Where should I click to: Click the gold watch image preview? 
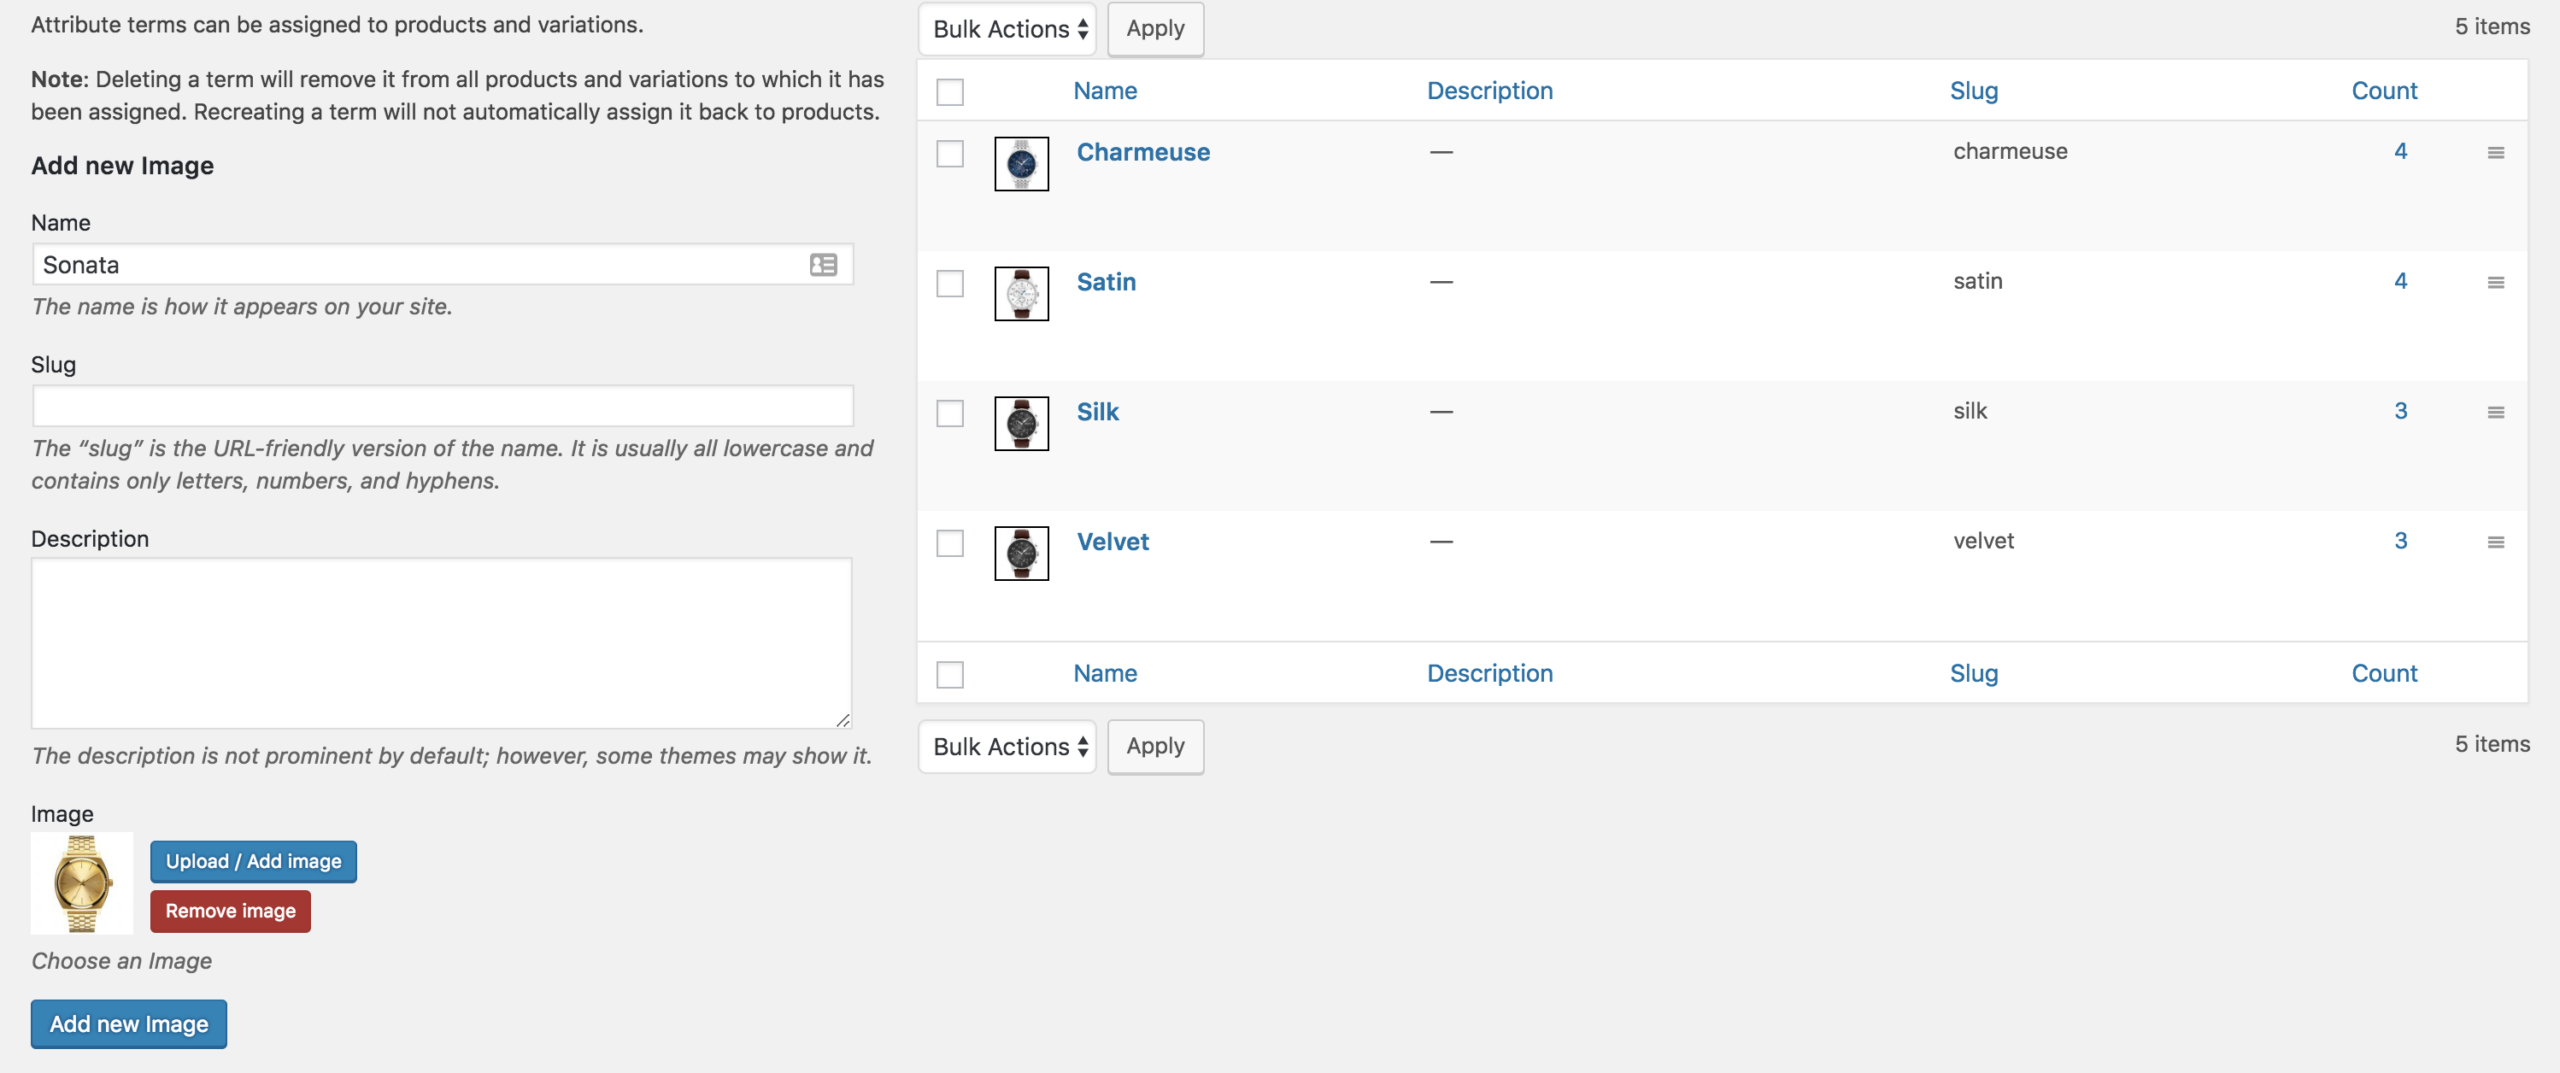click(81, 882)
